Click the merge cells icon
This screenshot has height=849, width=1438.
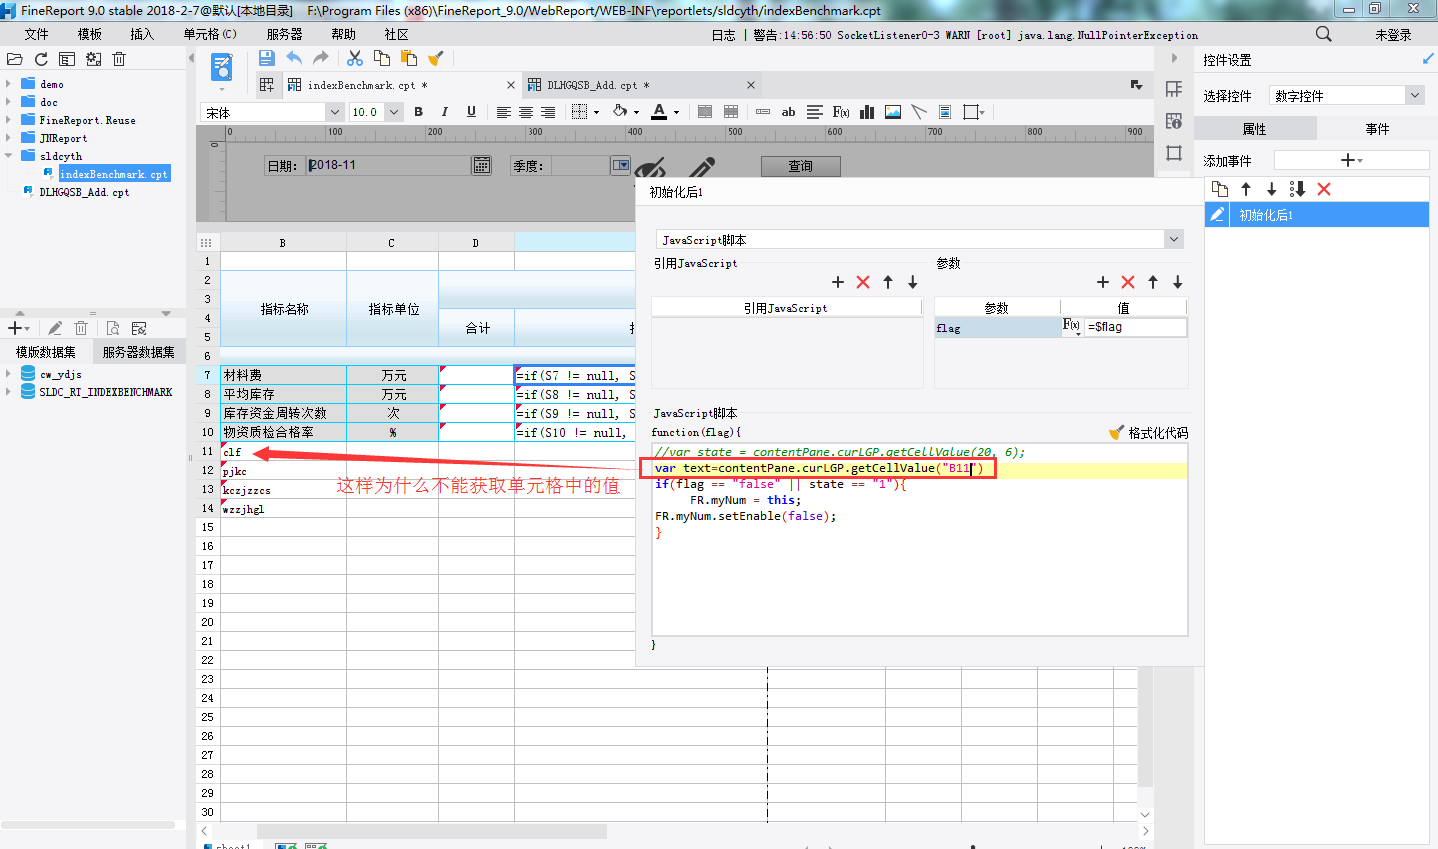pyautogui.click(x=705, y=112)
